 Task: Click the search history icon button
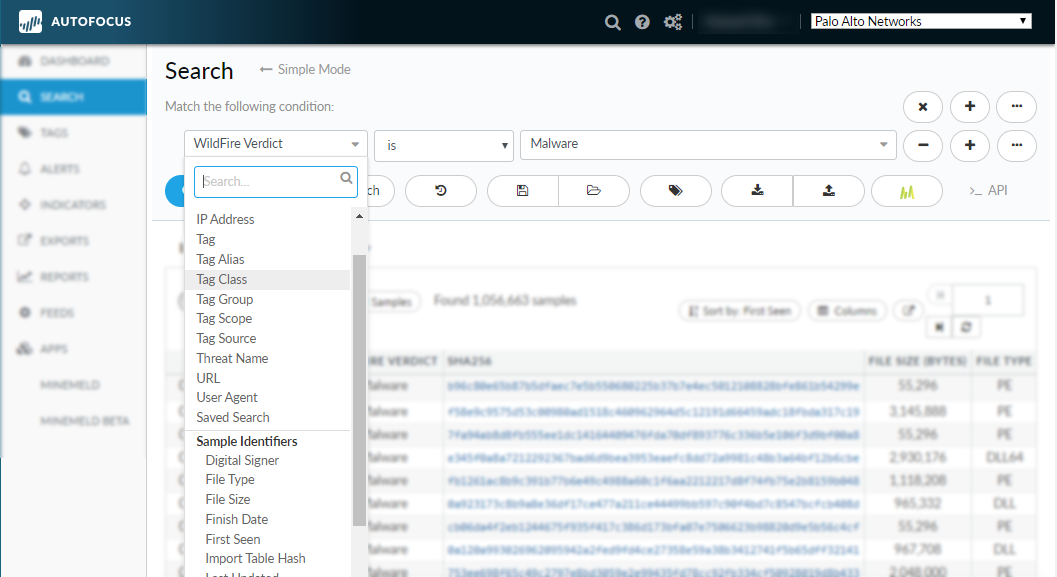(x=441, y=191)
